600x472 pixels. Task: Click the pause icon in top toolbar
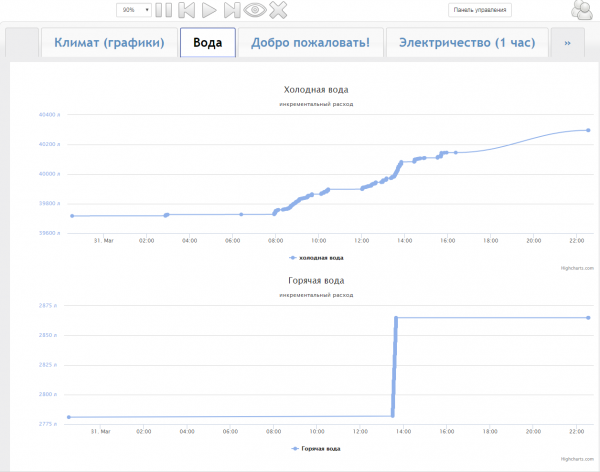point(164,10)
